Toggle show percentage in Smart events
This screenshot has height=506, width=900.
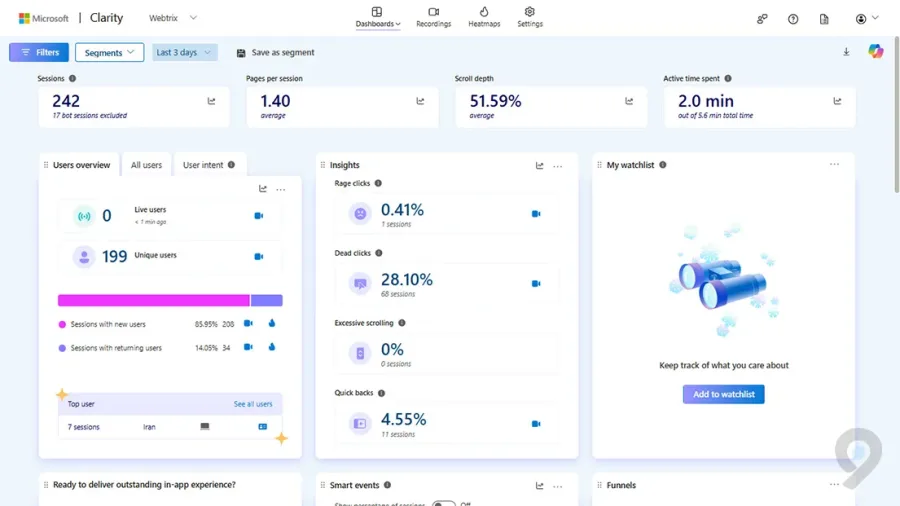[443, 504]
